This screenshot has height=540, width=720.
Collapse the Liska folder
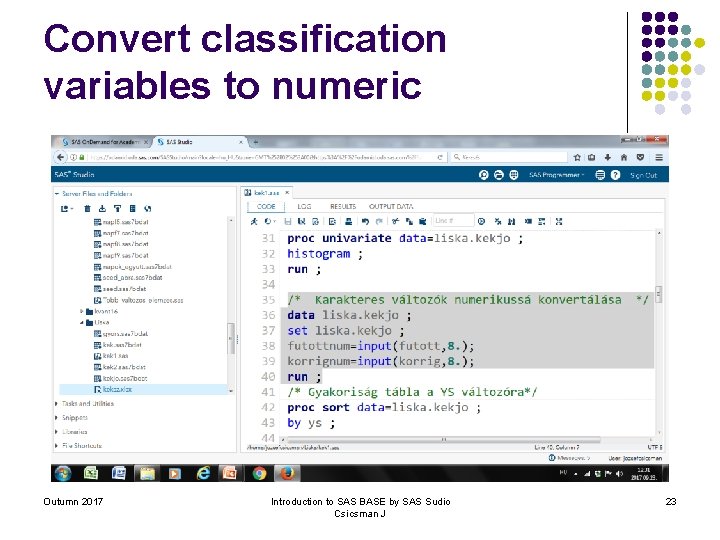tap(82, 322)
